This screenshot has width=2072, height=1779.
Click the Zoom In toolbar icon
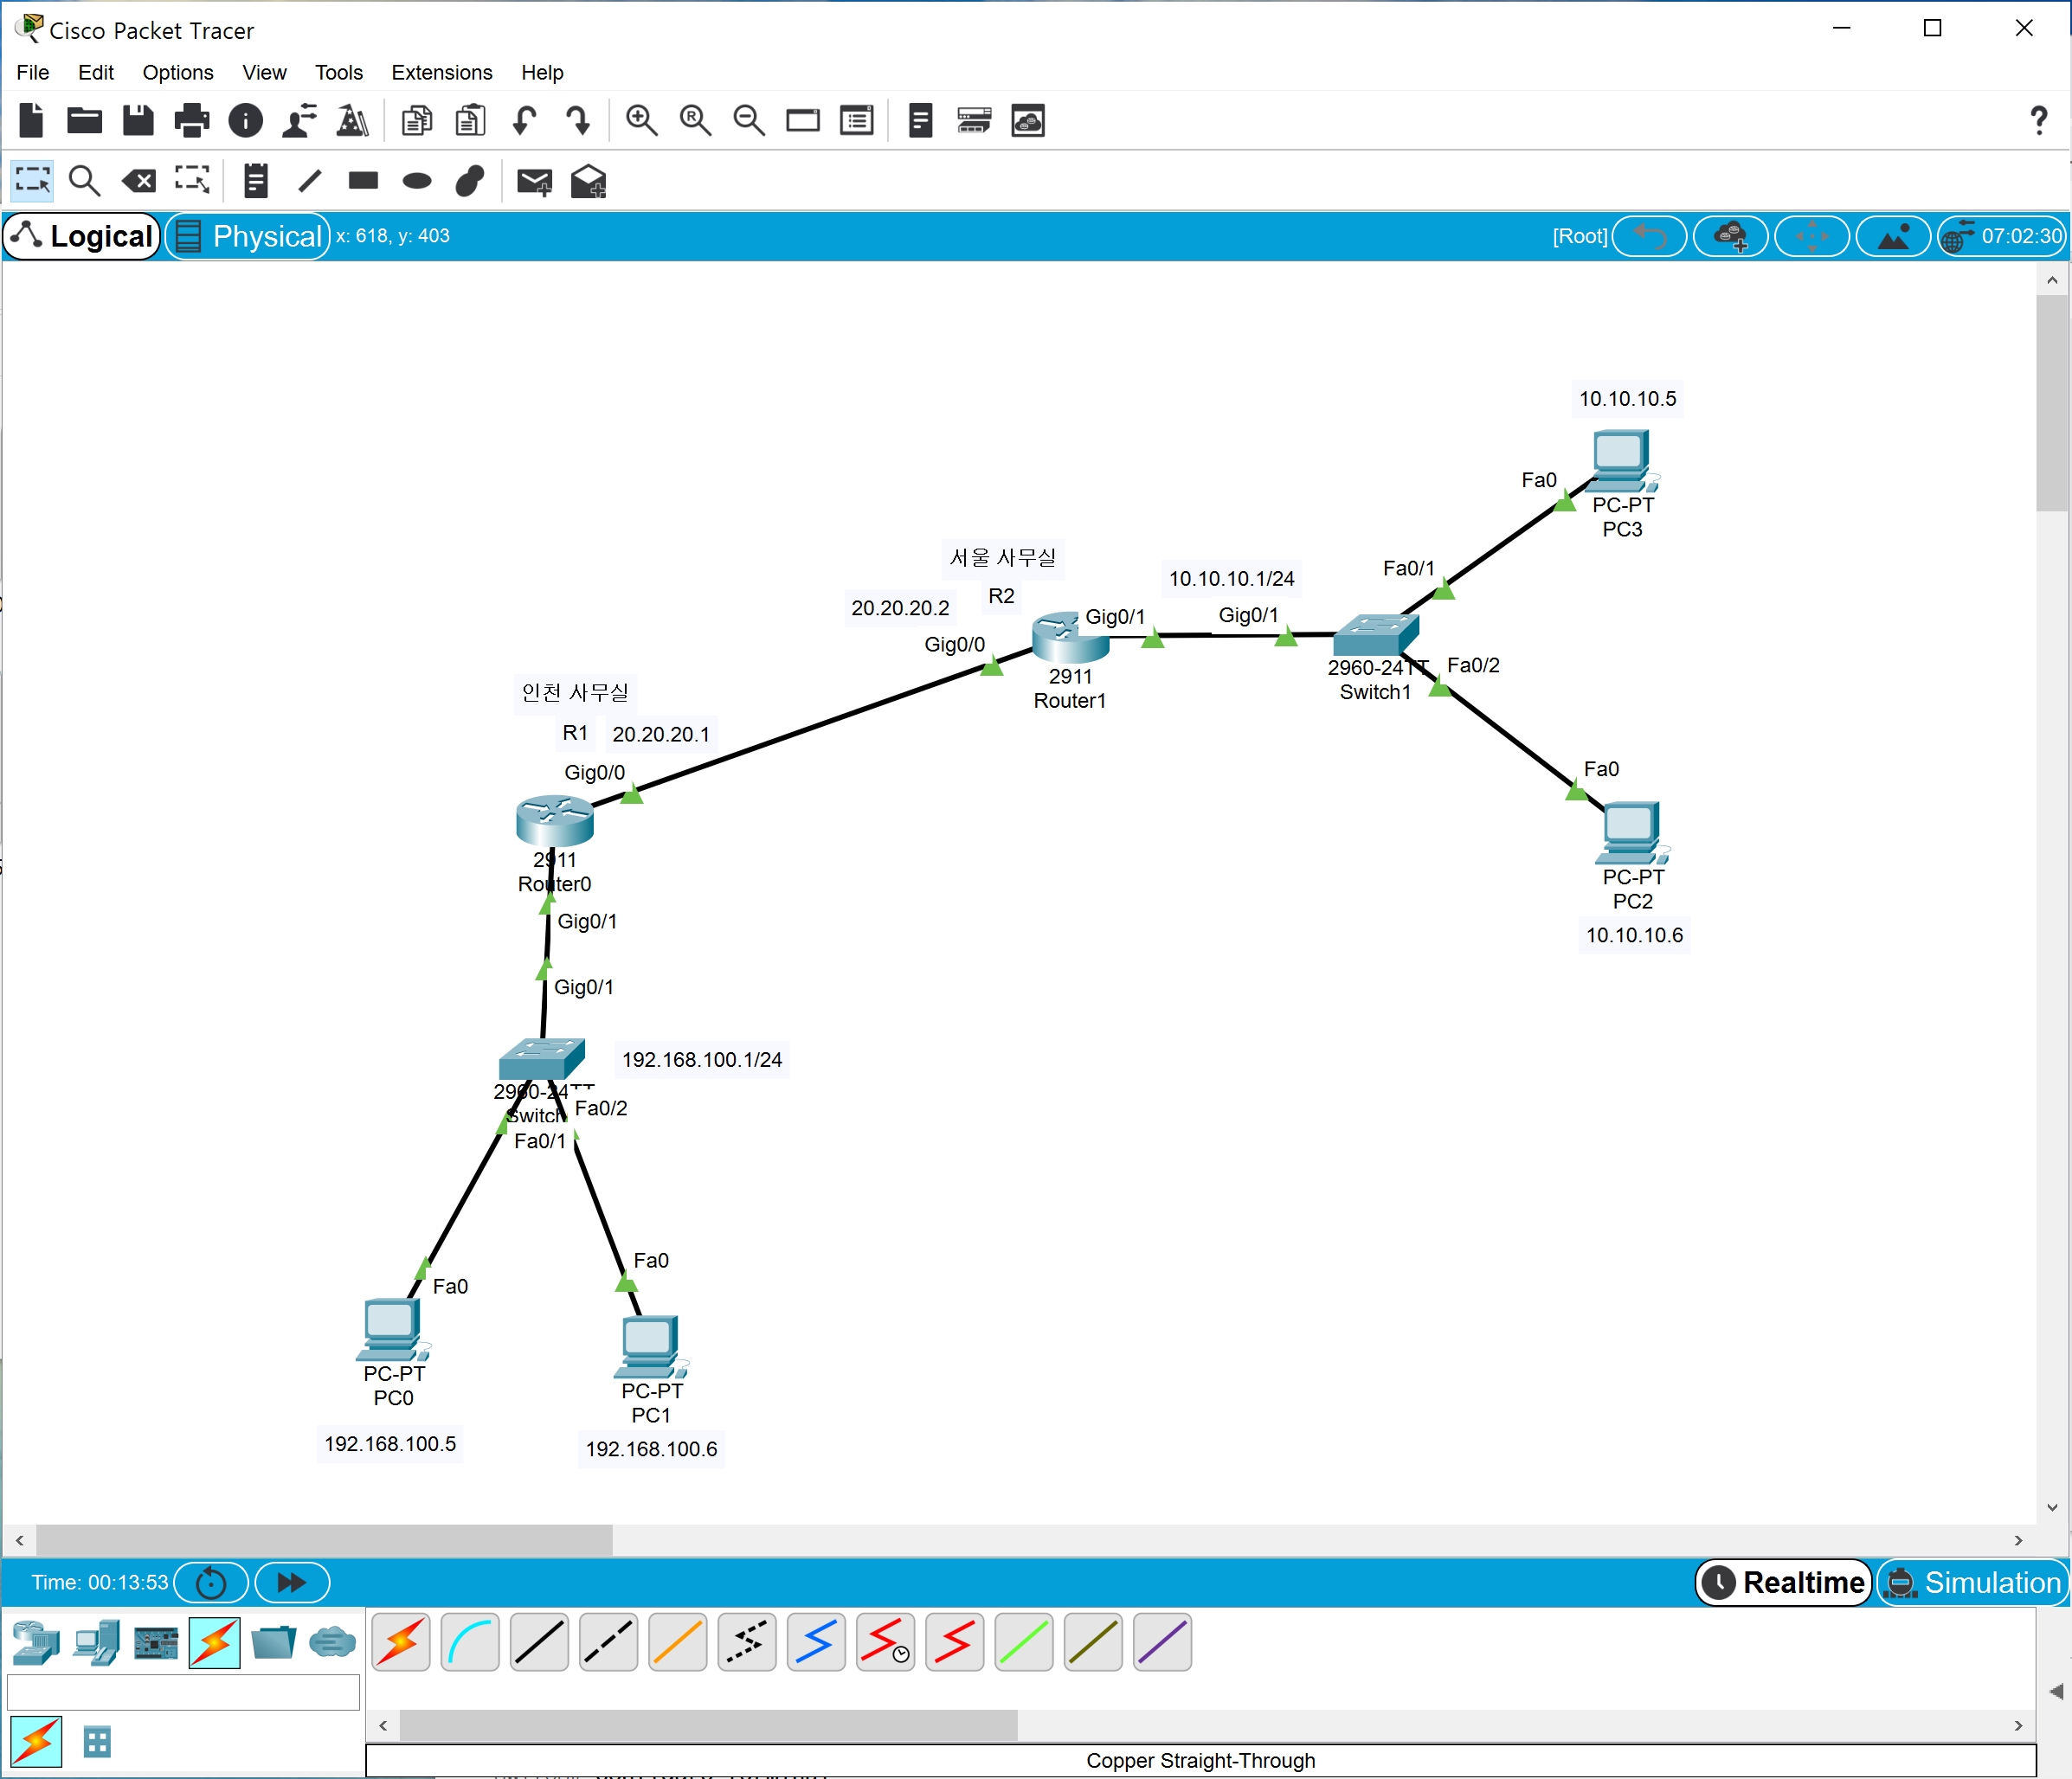pyautogui.click(x=641, y=121)
